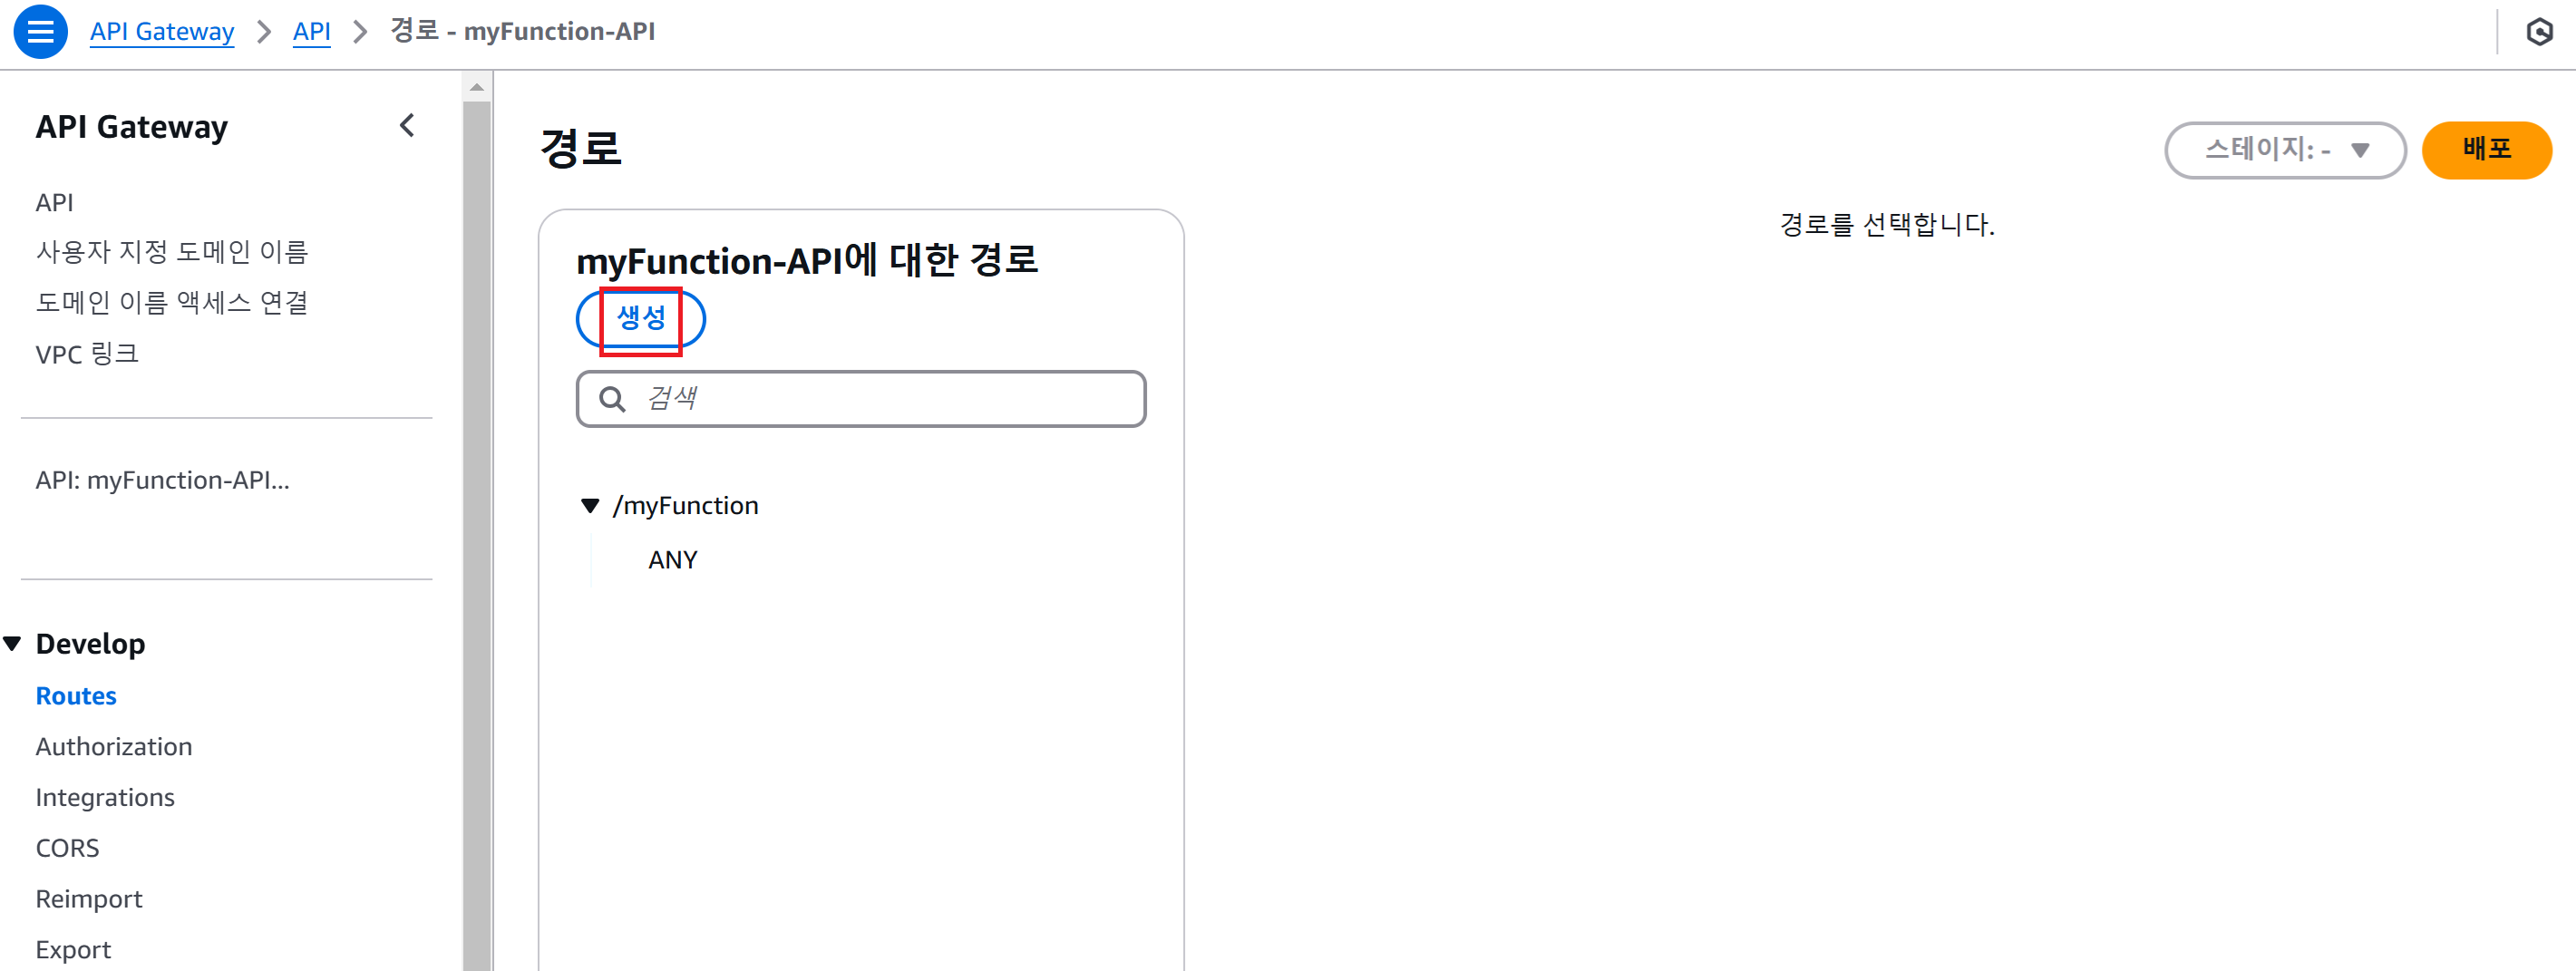Click the 배포 deploy button
This screenshot has height=971, width=2576.
point(2486,150)
